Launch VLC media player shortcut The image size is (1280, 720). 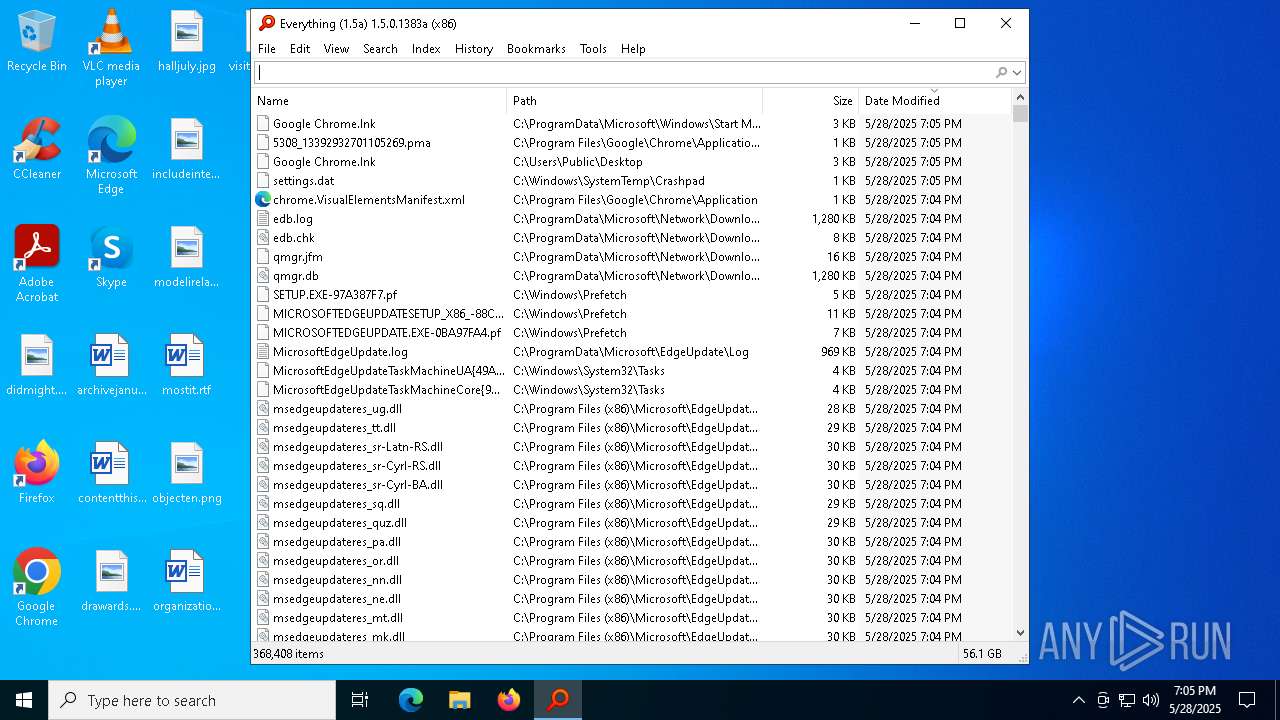tap(111, 47)
